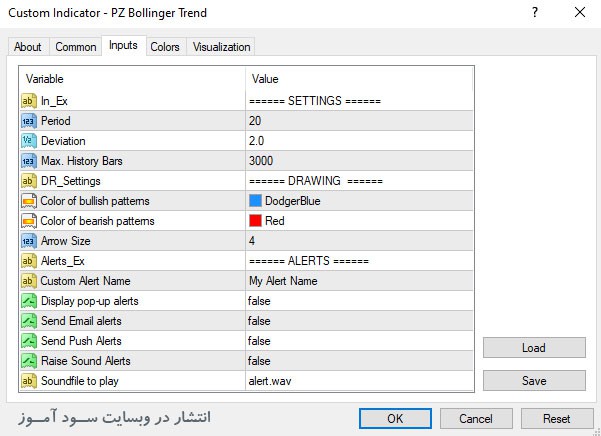Image resolution: width=601 pixels, height=436 pixels.
Task: Click the boolean icon beside Send Email alerts
Action: pos(28,321)
